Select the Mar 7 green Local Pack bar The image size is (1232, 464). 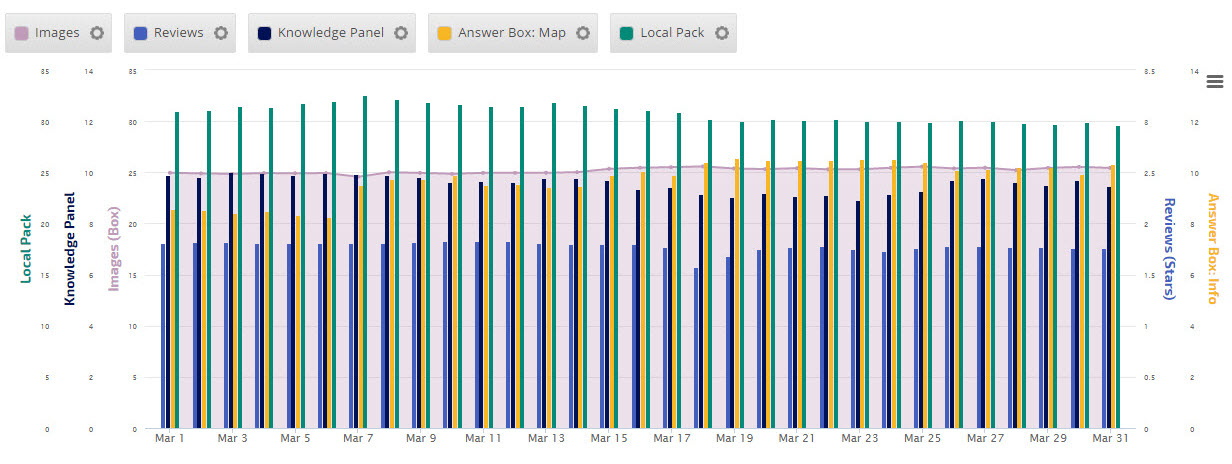pos(365,262)
